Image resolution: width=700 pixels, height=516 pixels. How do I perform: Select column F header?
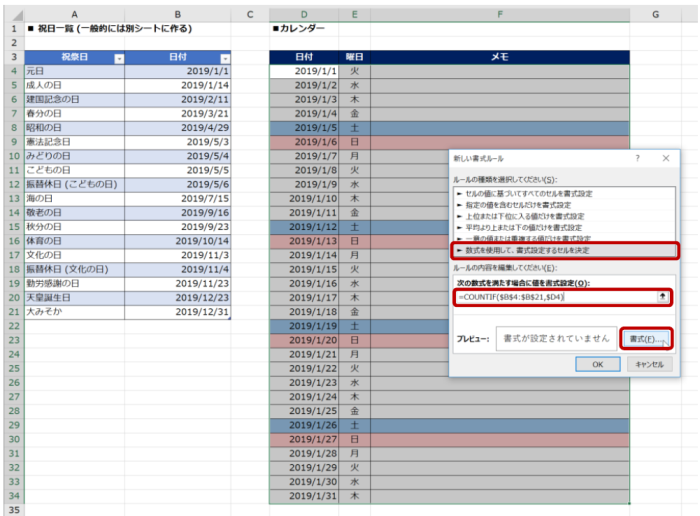tap(499, 15)
